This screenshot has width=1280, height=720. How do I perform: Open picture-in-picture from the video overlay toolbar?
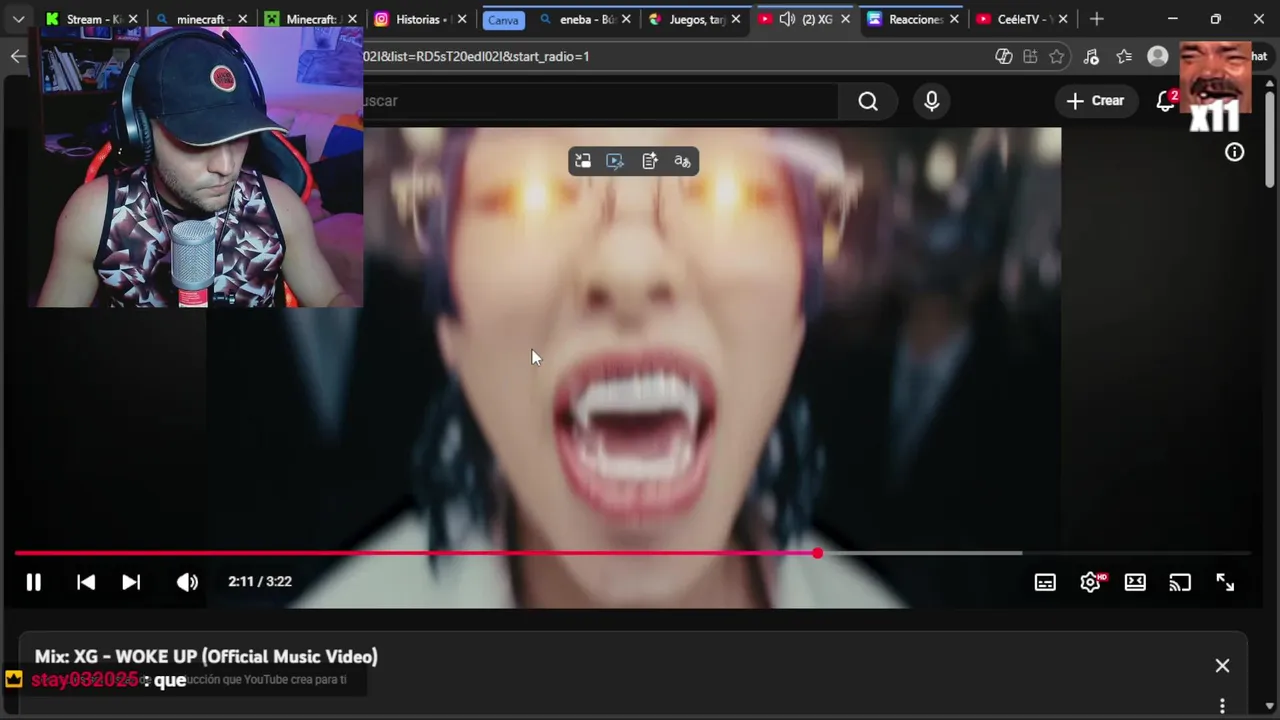click(x=583, y=161)
